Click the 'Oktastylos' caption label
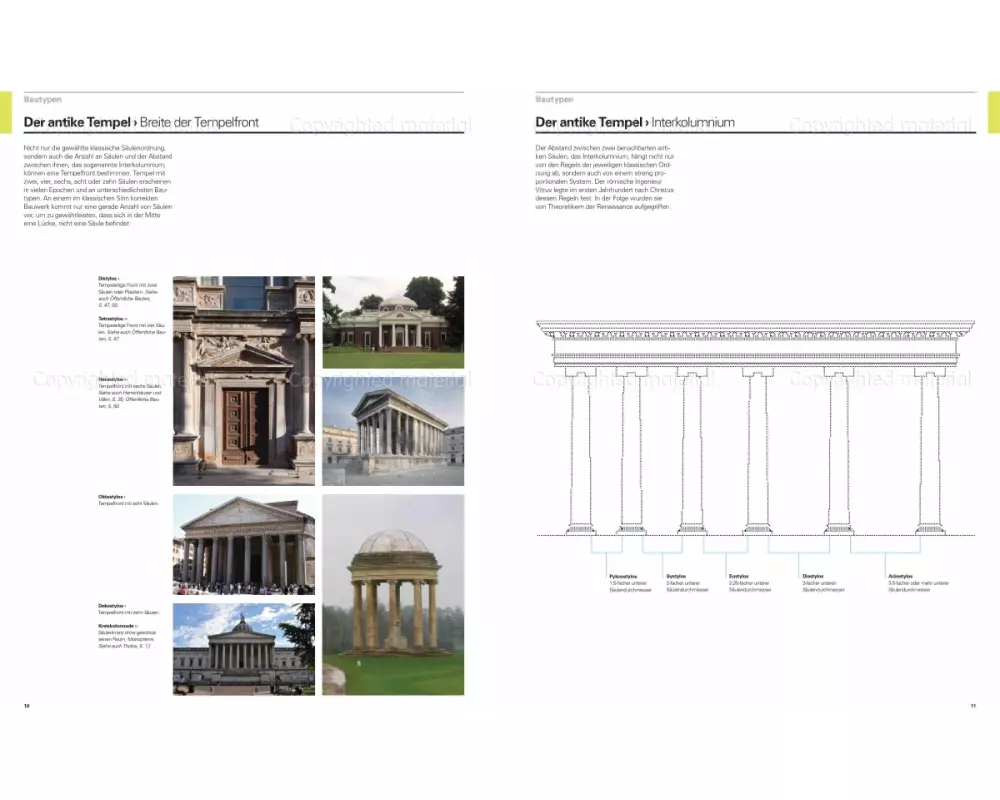 pyautogui.click(x=111, y=497)
